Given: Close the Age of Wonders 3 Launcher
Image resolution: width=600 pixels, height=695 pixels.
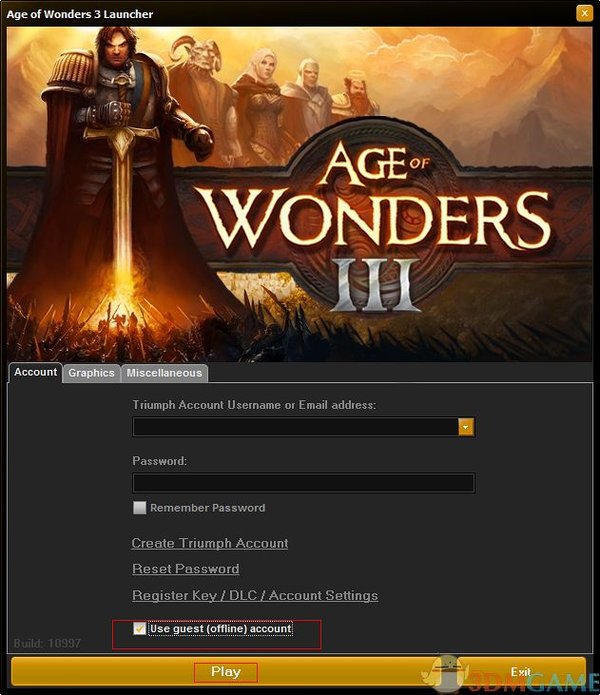Looking at the screenshot, I should click(x=584, y=13).
